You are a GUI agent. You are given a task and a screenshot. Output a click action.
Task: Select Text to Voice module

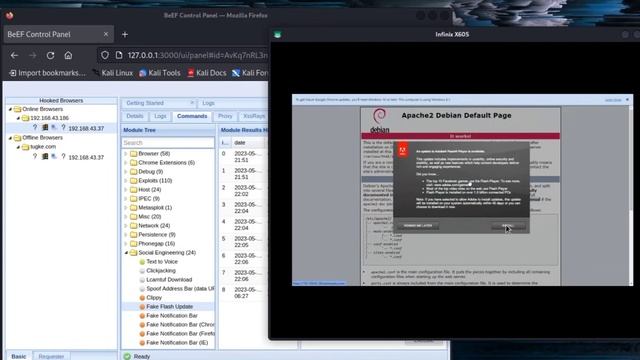[162, 262]
